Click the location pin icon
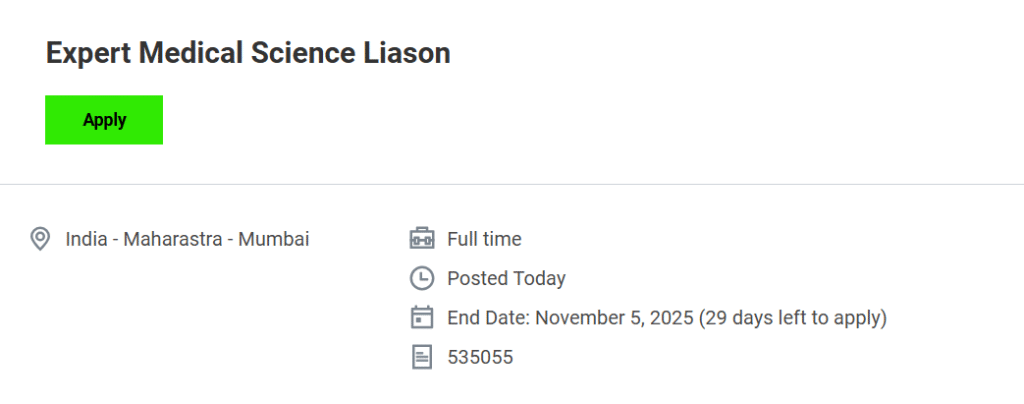The width and height of the screenshot is (1024, 404). 40,239
